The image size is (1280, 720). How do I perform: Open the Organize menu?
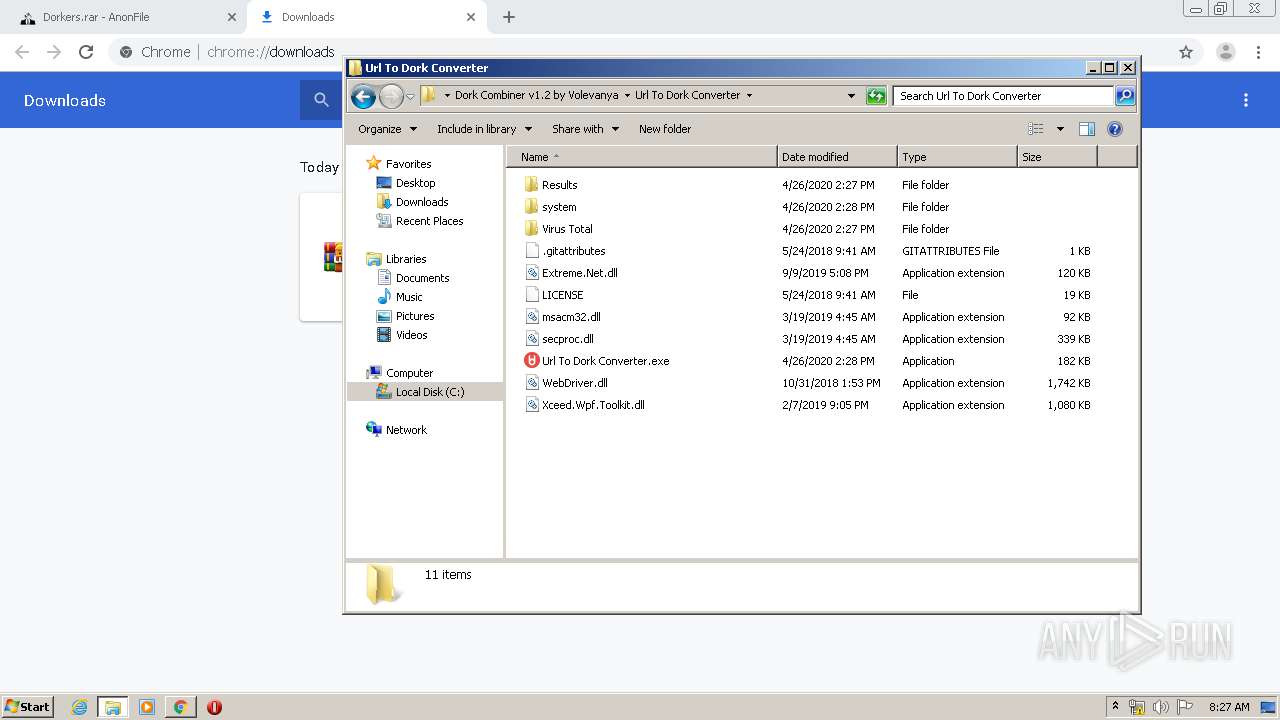coord(387,129)
